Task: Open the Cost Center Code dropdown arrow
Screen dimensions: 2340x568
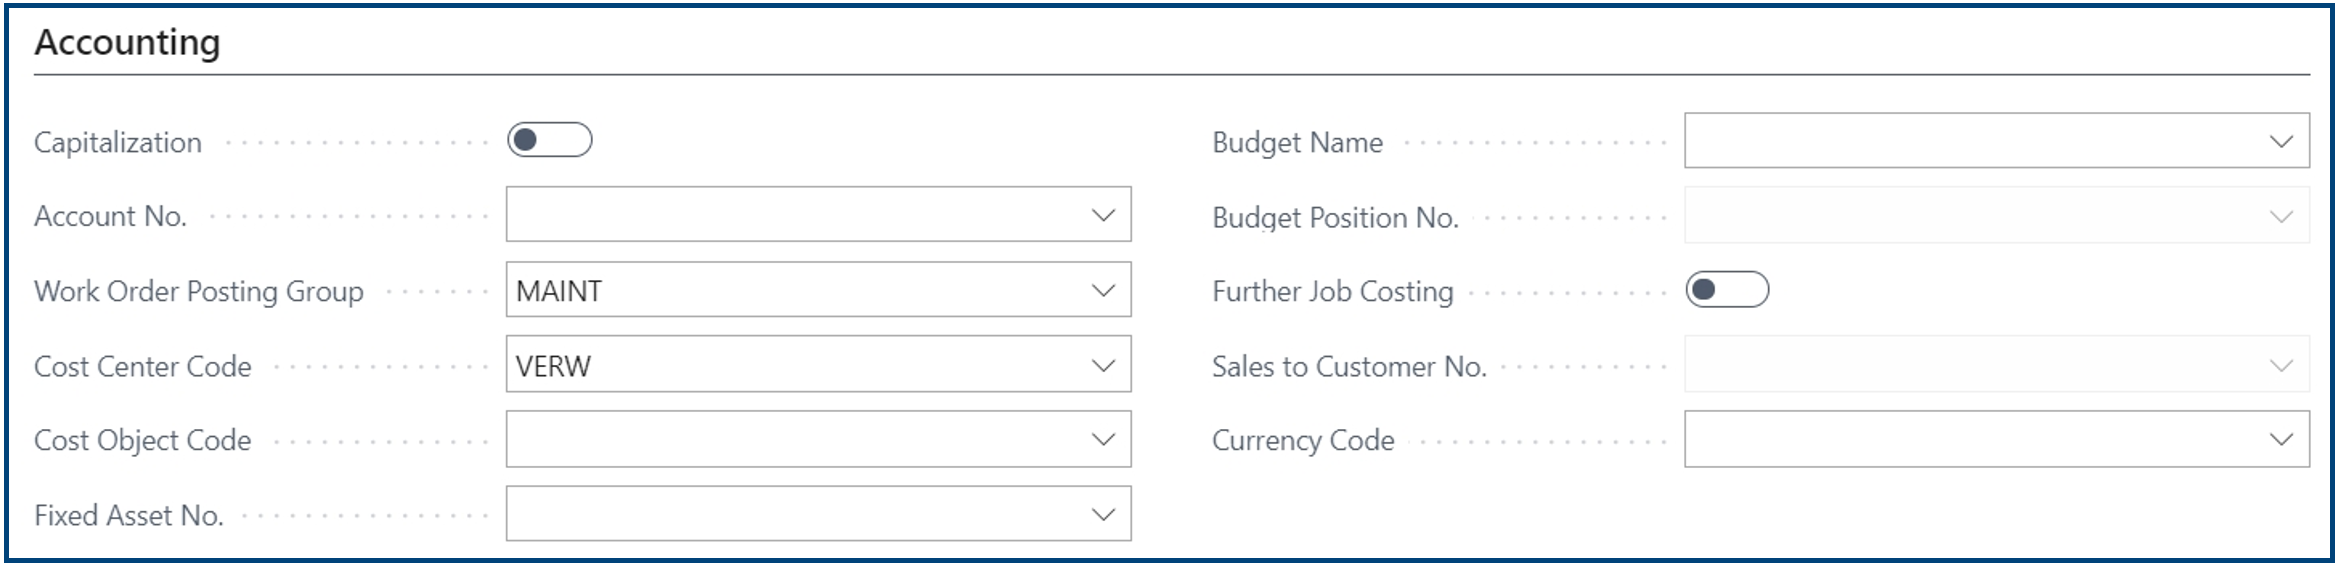Action: pyautogui.click(x=1103, y=365)
